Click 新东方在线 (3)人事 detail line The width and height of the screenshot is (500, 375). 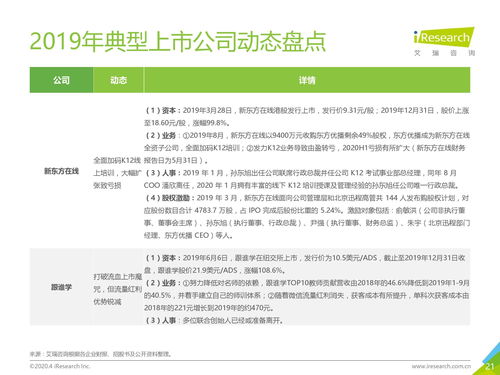pyautogui.click(x=303, y=179)
